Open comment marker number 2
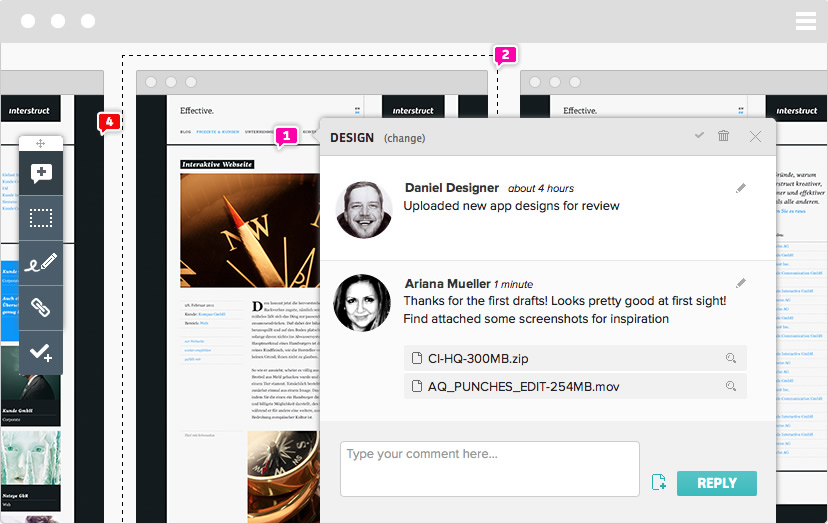The image size is (828, 524). [505, 55]
